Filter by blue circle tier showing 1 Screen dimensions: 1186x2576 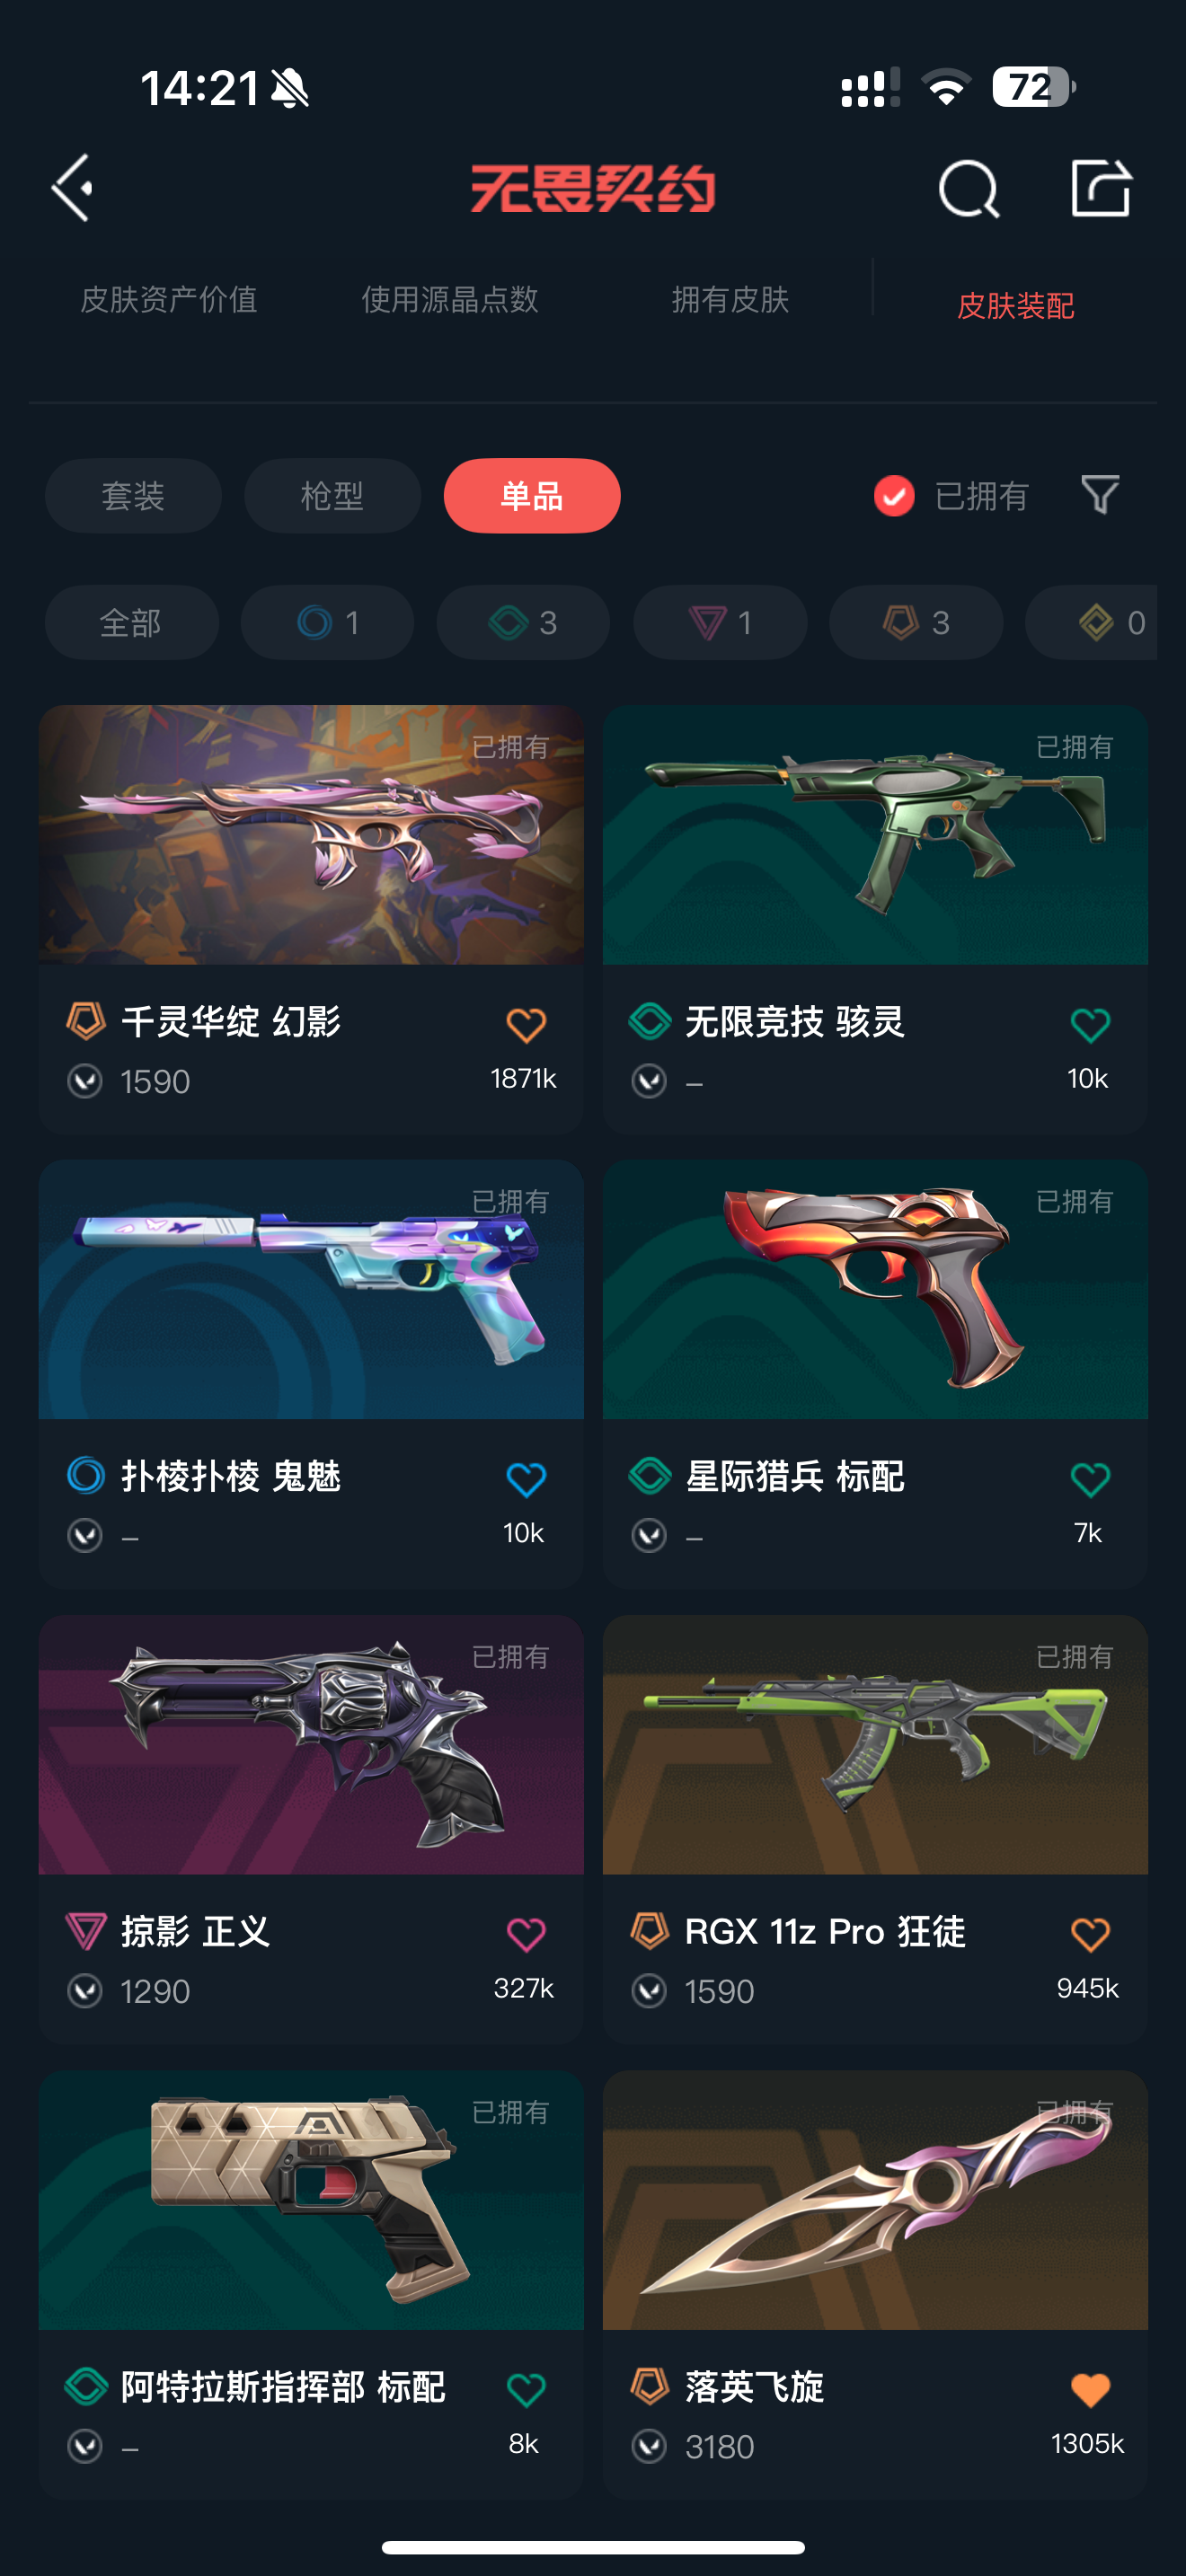327,622
